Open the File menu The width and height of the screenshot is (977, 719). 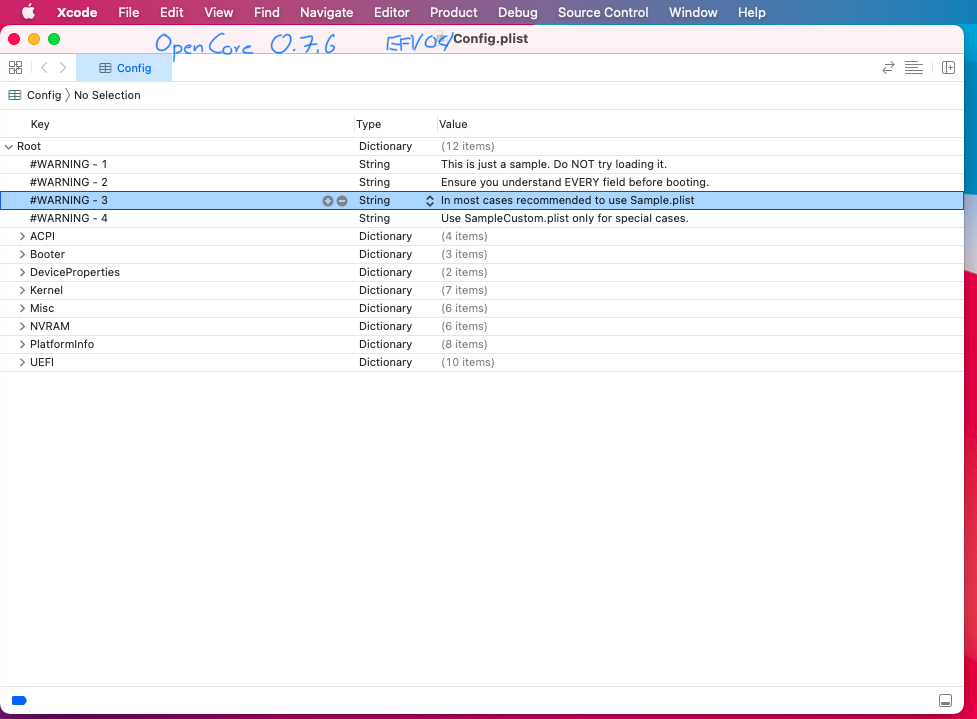[128, 12]
